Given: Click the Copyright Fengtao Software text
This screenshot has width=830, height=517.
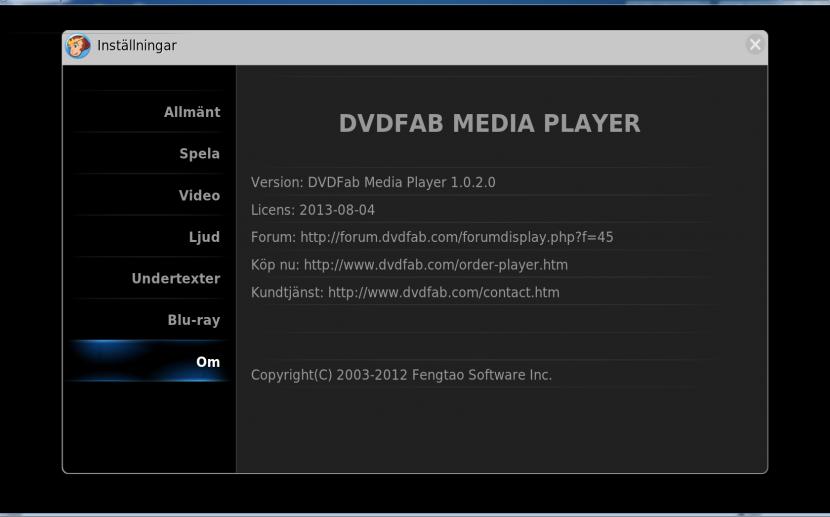Looking at the screenshot, I should click(401, 375).
